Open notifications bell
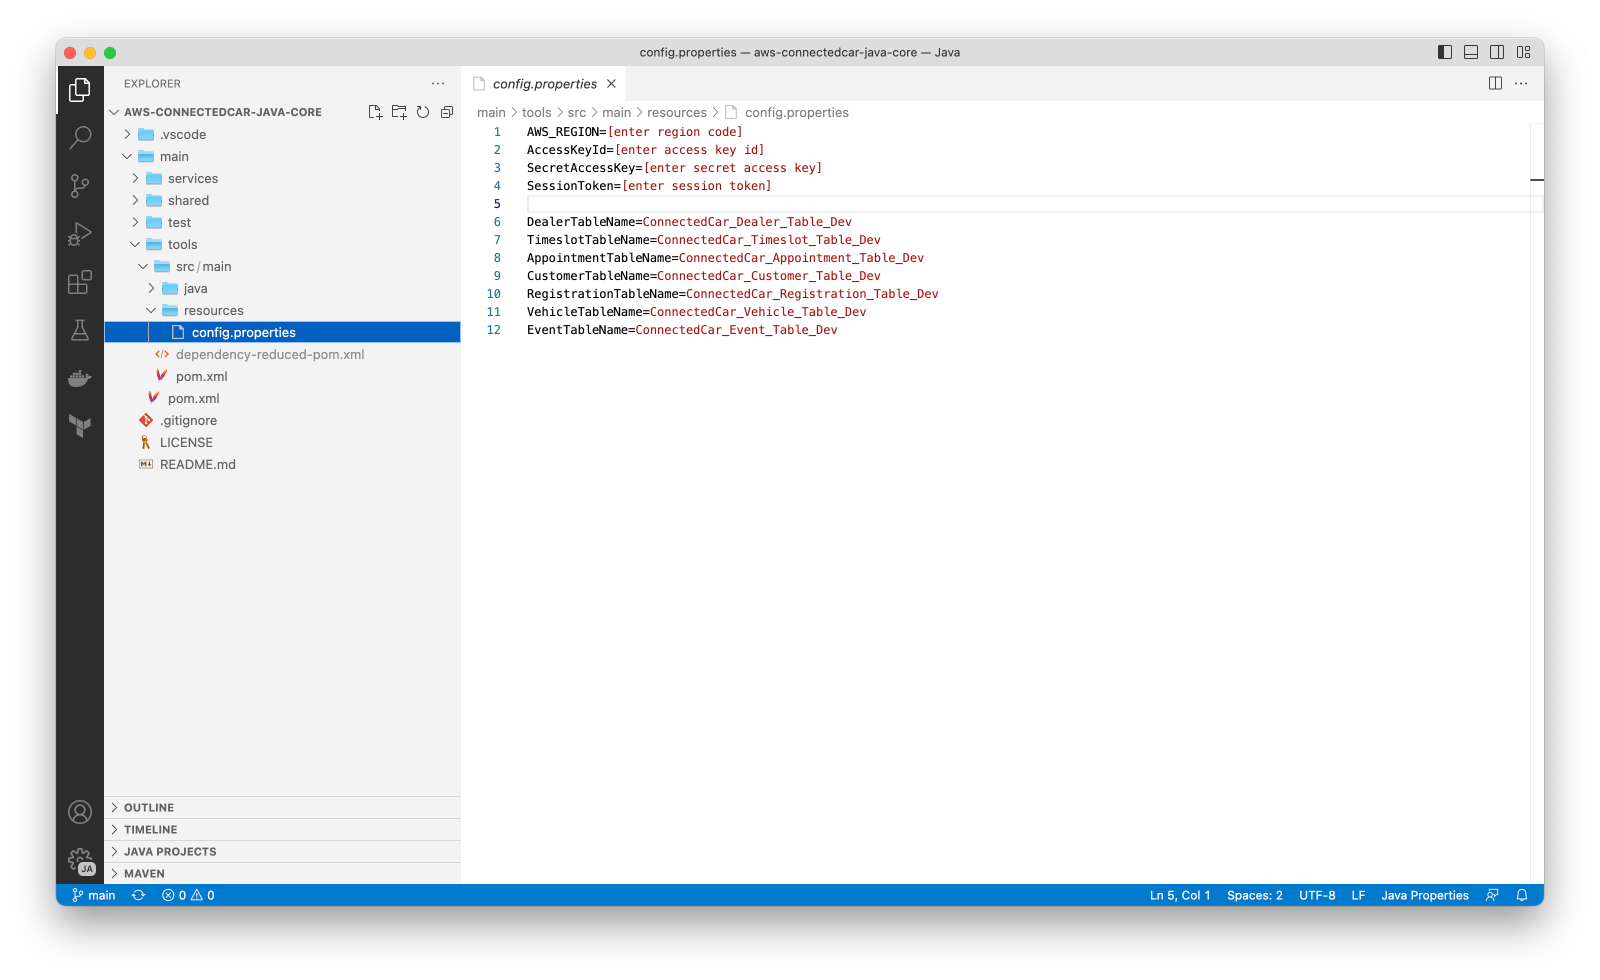The image size is (1600, 980). (x=1522, y=895)
